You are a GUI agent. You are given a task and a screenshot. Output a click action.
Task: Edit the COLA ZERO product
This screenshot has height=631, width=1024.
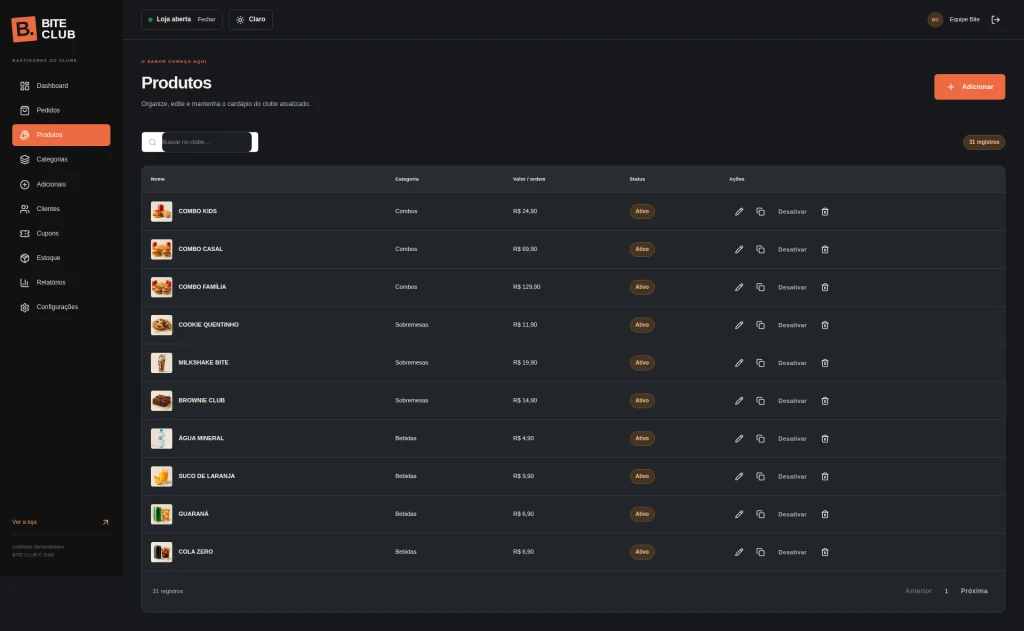click(739, 553)
